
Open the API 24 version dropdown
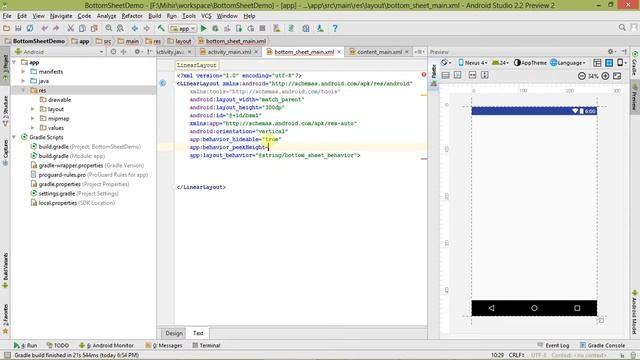(x=500, y=62)
